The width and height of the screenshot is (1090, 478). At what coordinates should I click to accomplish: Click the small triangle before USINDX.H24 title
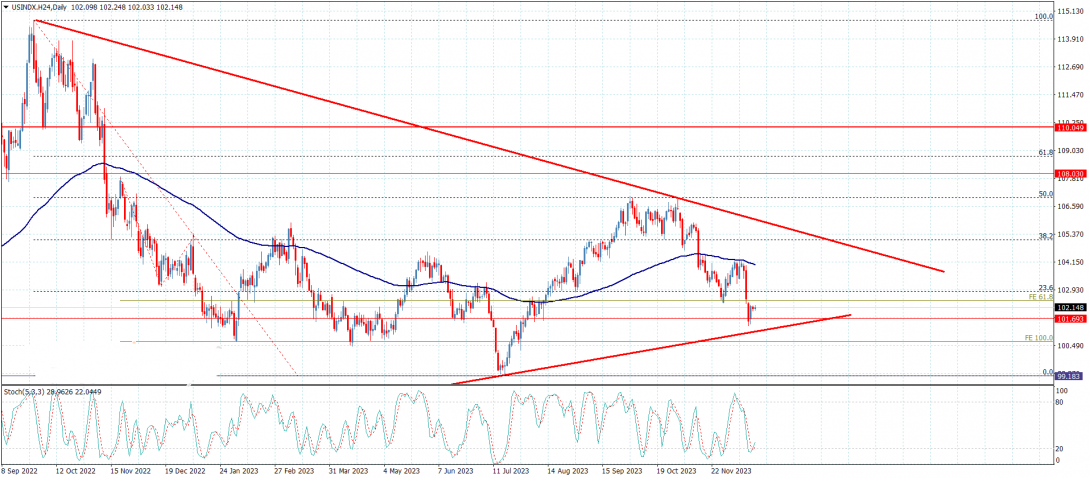pyautogui.click(x=6, y=6)
